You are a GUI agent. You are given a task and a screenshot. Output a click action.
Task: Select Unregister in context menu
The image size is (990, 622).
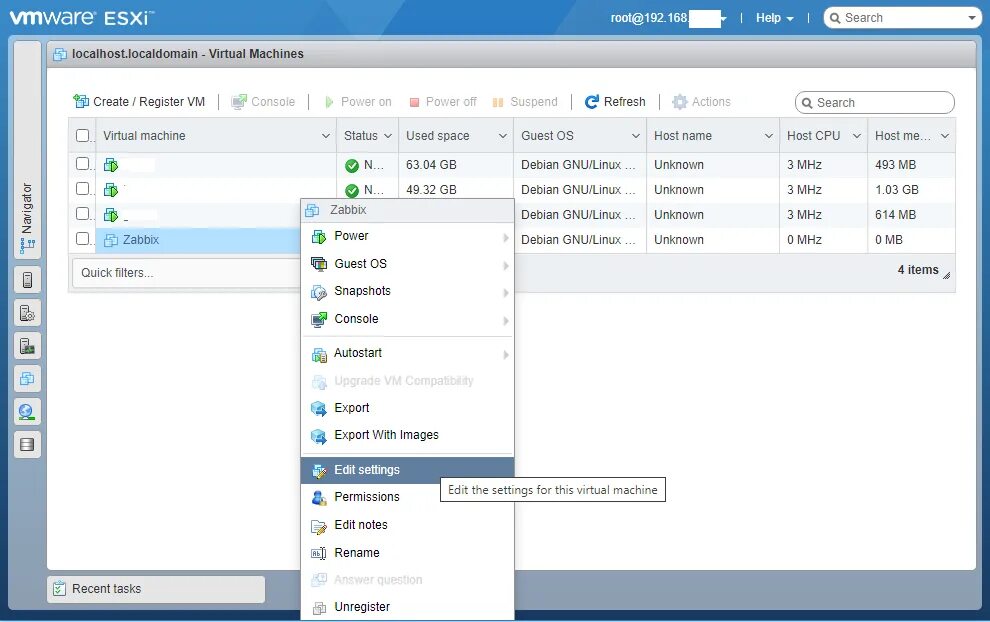coord(408,607)
